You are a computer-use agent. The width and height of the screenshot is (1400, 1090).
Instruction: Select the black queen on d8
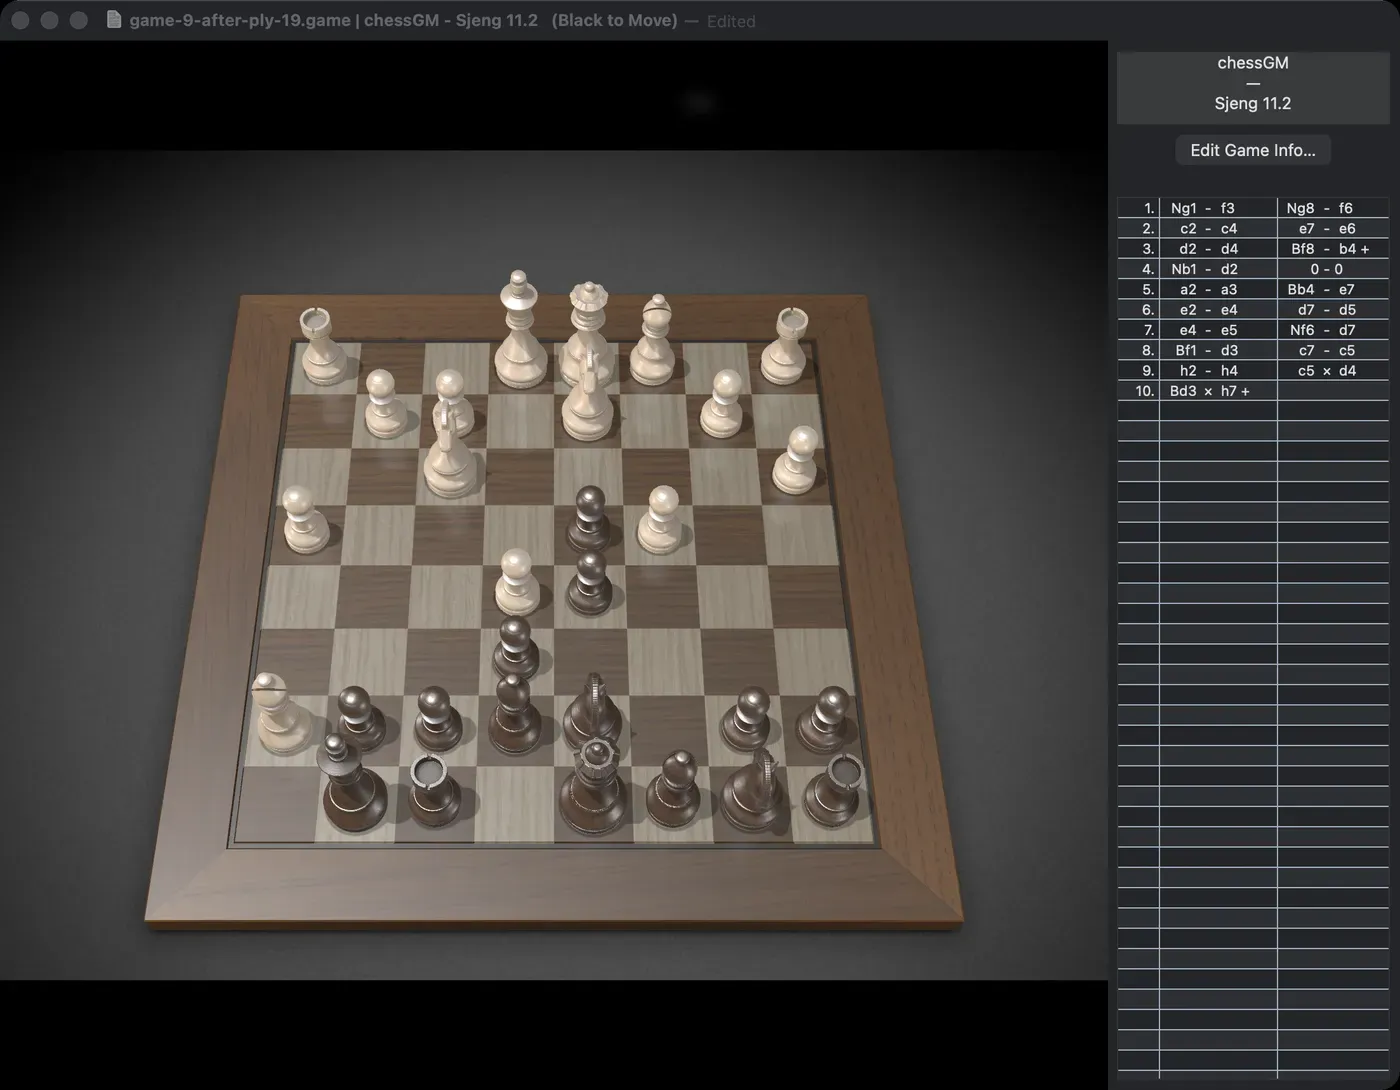[594, 788]
